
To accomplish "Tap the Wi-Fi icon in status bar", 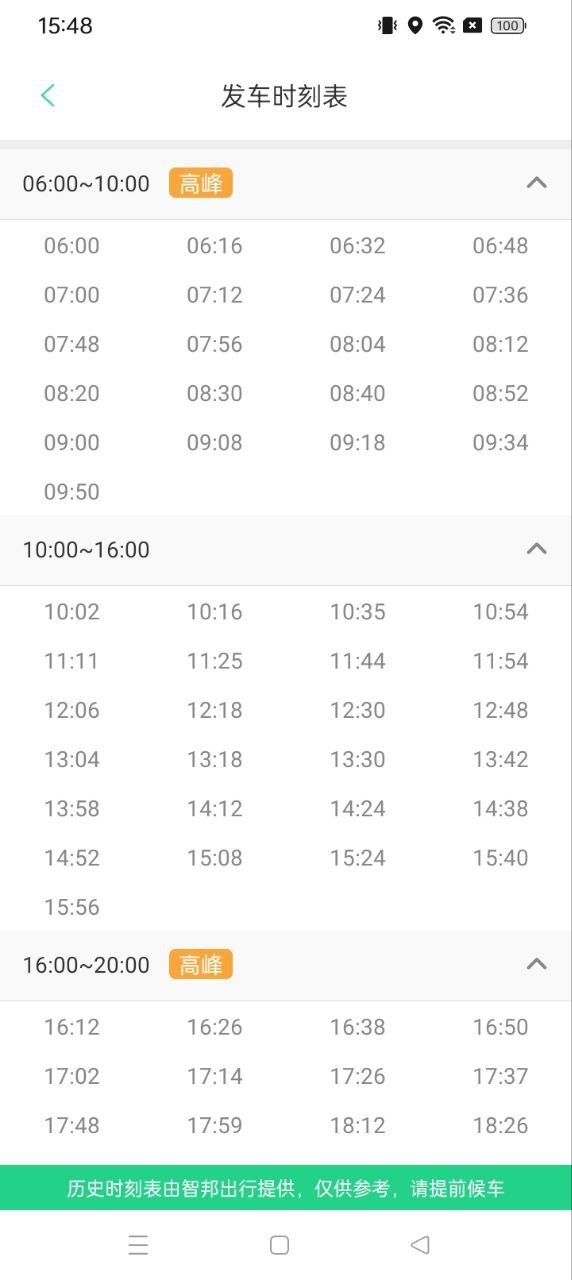I will point(444,26).
